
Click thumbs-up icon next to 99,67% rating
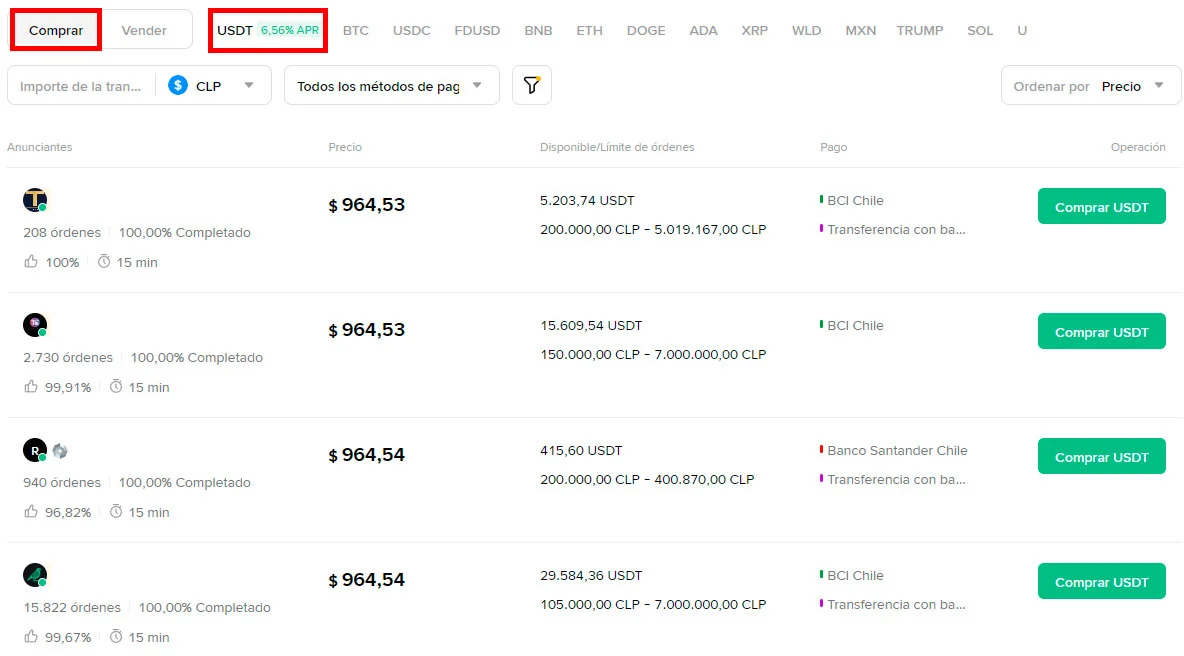31,636
